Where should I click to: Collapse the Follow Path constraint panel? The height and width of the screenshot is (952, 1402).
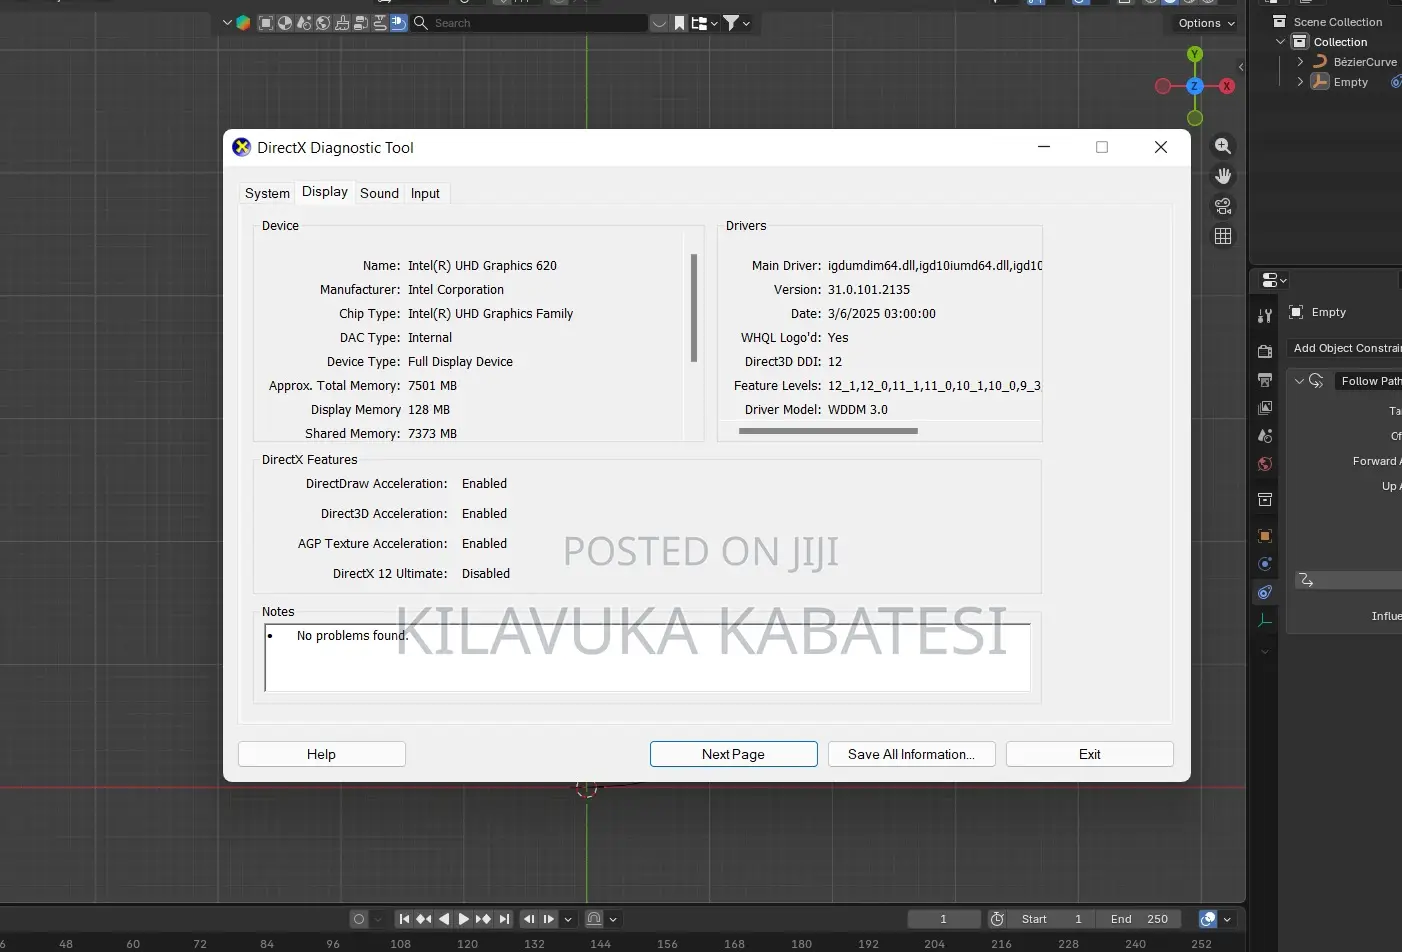pyautogui.click(x=1299, y=381)
